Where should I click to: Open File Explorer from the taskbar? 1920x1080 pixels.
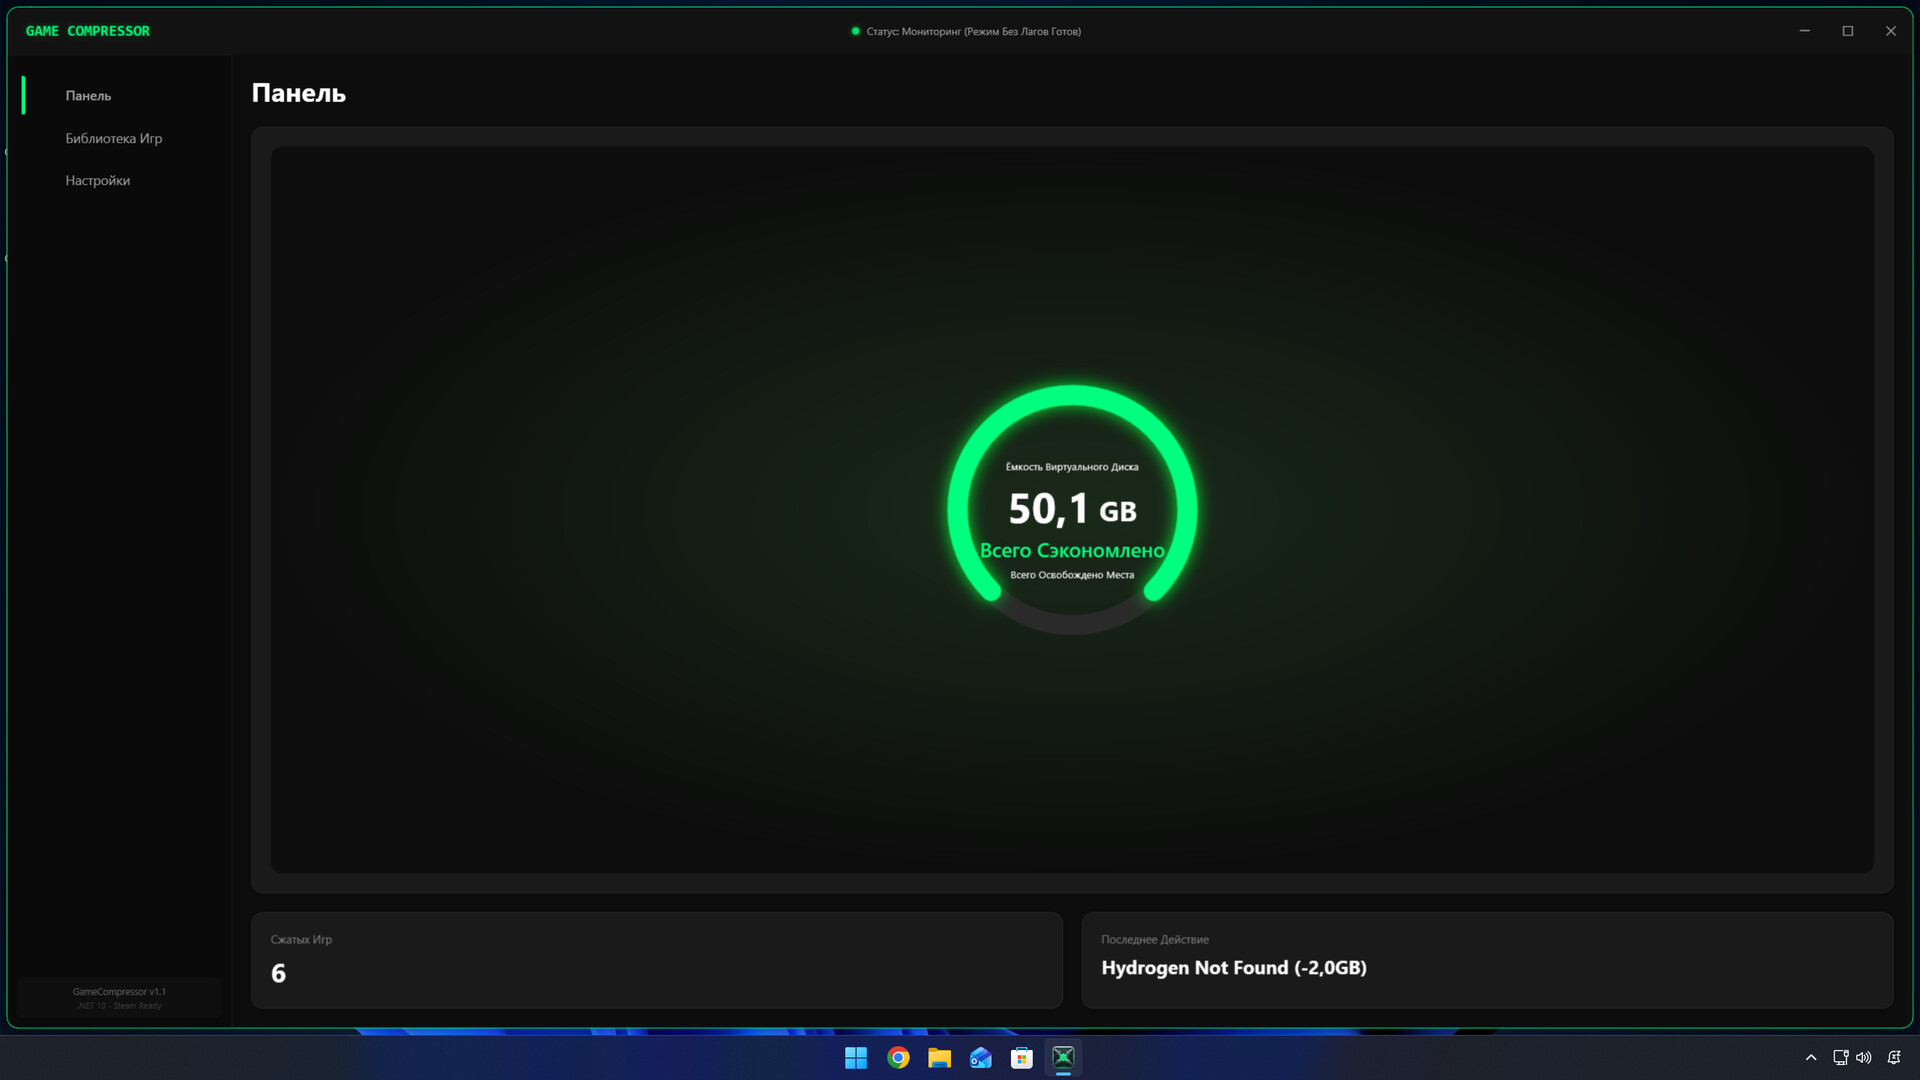pos(939,1058)
